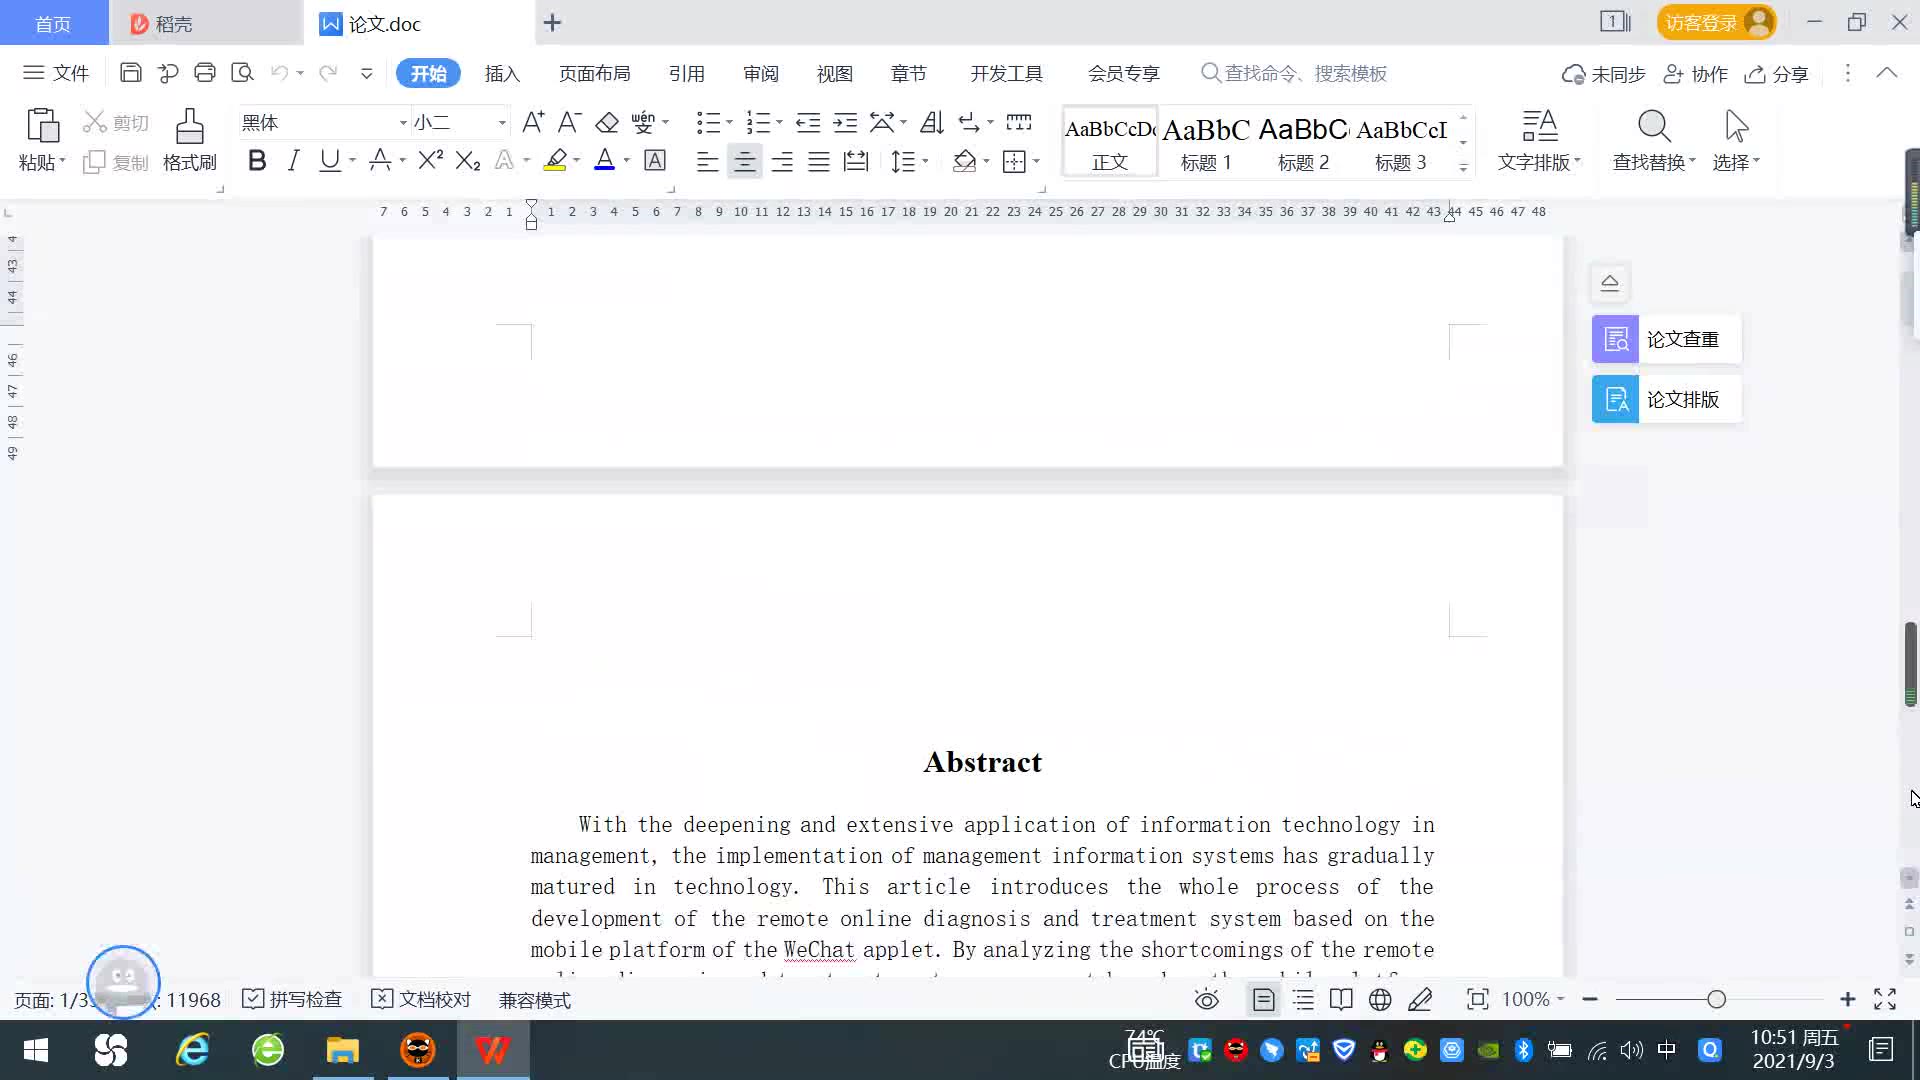The width and height of the screenshot is (1920, 1080).
Task: Toggle bold formatting
Action: pos(257,161)
